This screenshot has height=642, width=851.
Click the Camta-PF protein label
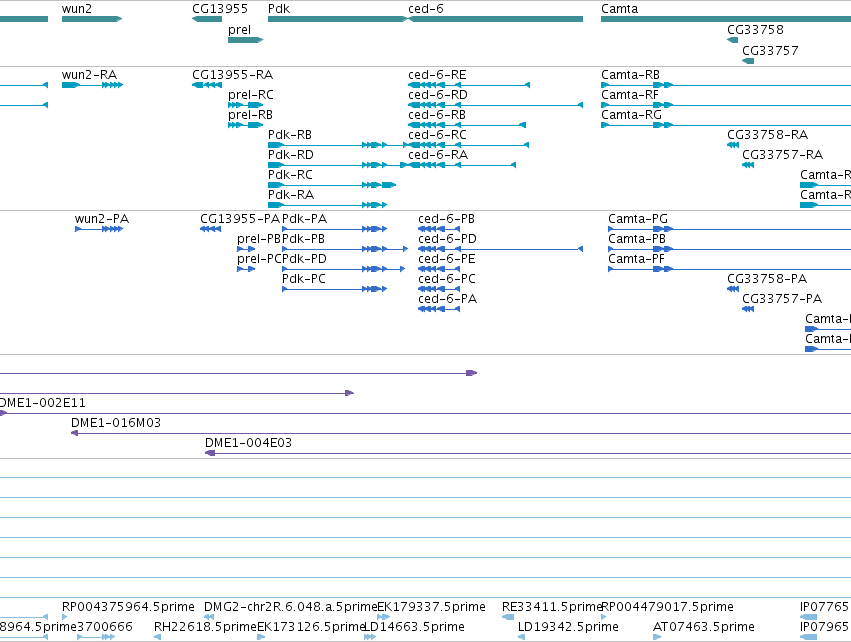[636, 259]
